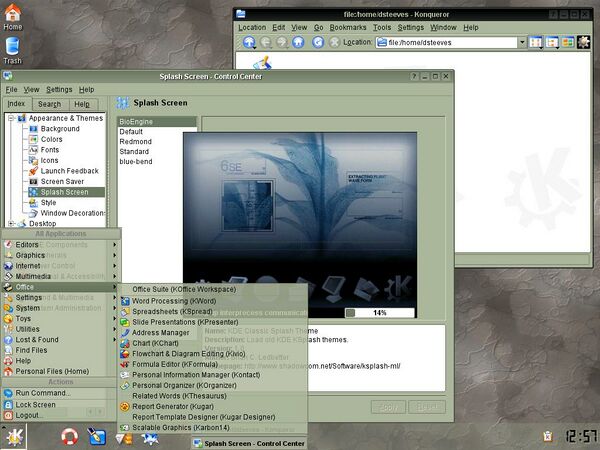Expand the Desktop tree node

click(x=11, y=223)
